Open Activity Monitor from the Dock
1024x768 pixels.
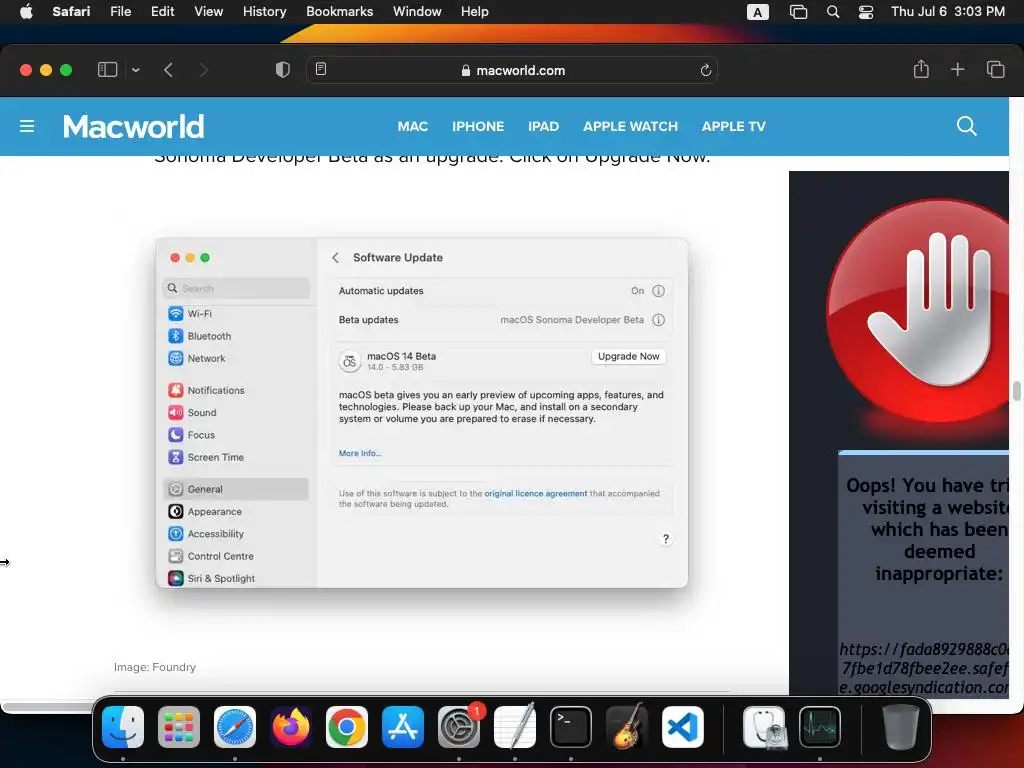click(820, 727)
